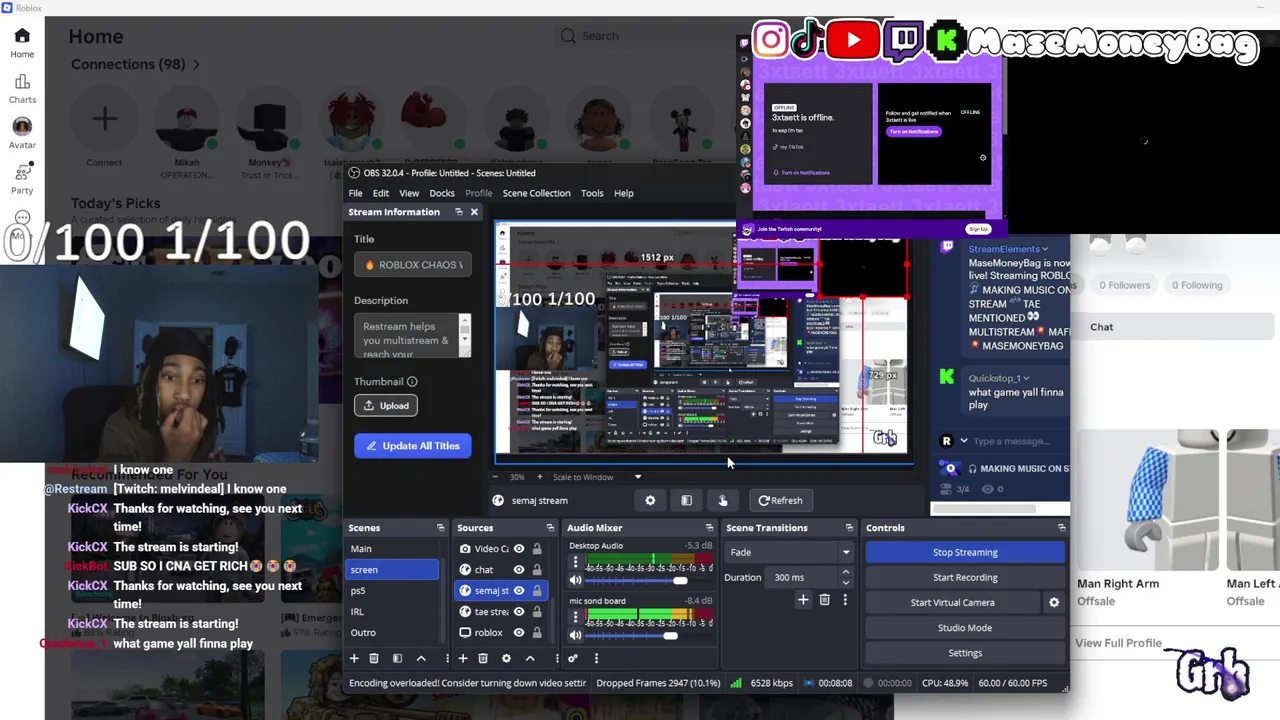Move source up with arrow icon

coord(530,658)
